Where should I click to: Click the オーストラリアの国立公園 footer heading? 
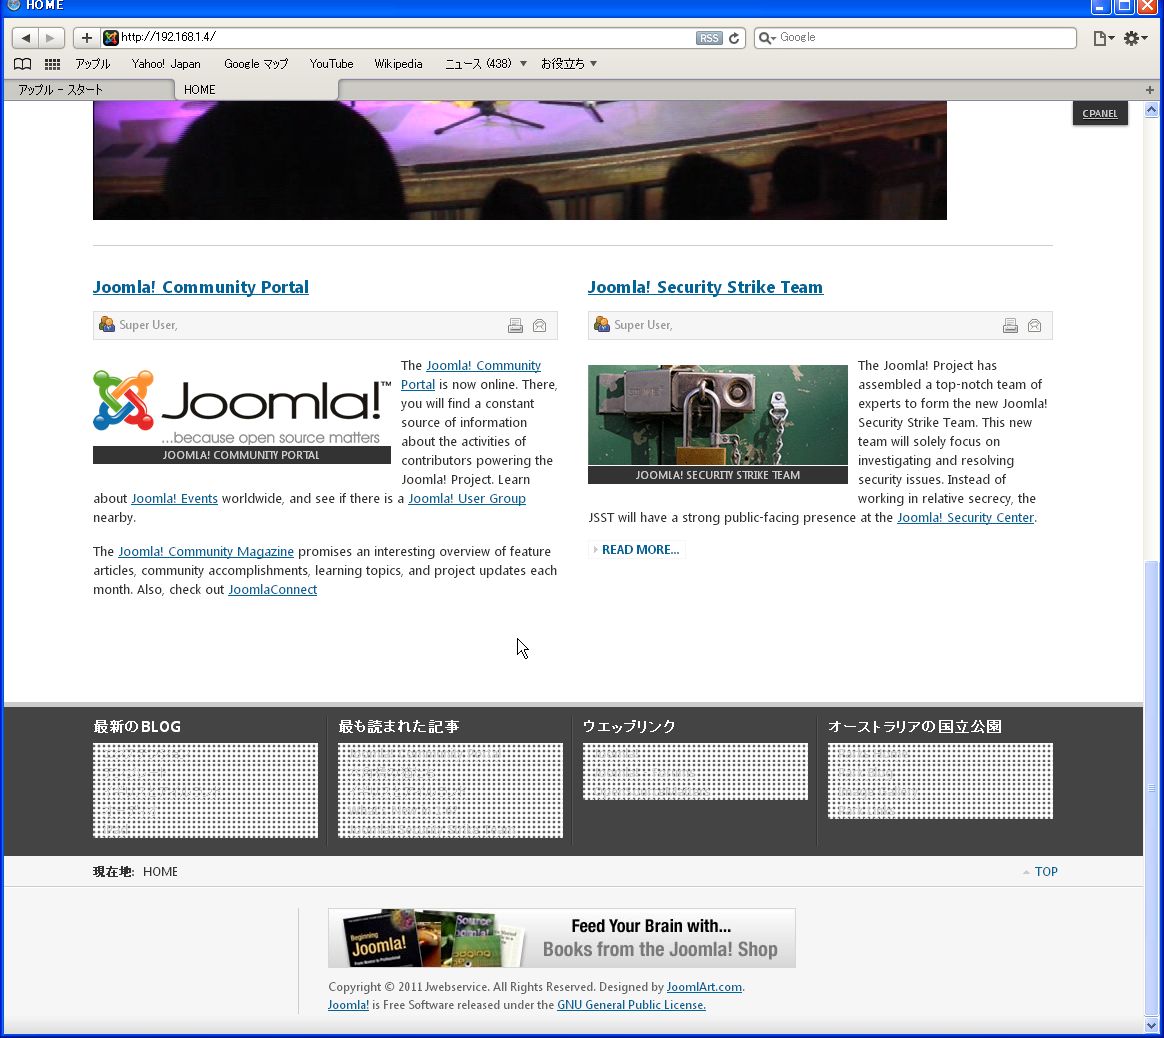pos(915,727)
